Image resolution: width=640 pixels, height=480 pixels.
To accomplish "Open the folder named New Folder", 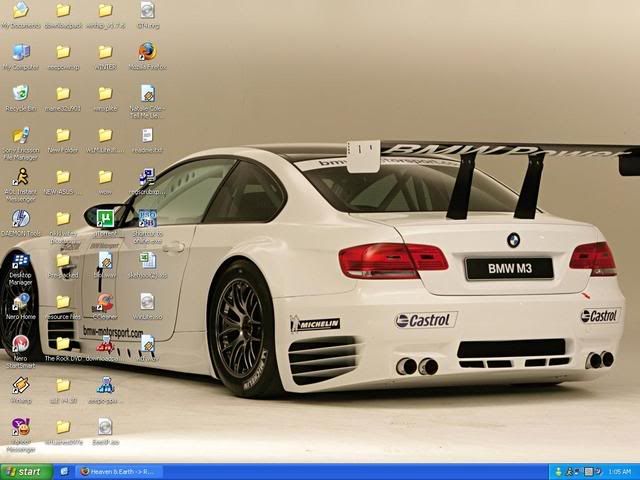I will [x=63, y=135].
